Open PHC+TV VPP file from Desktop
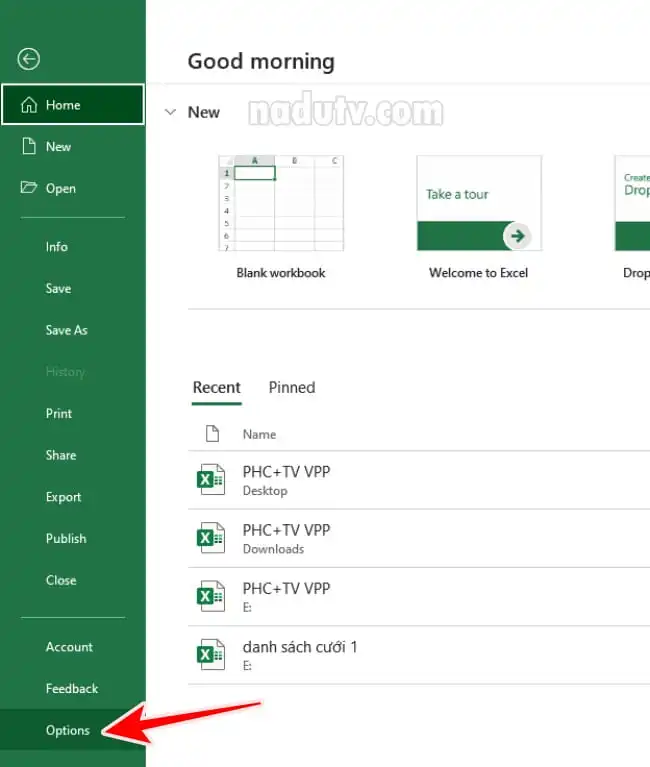The width and height of the screenshot is (650, 767). [419, 480]
